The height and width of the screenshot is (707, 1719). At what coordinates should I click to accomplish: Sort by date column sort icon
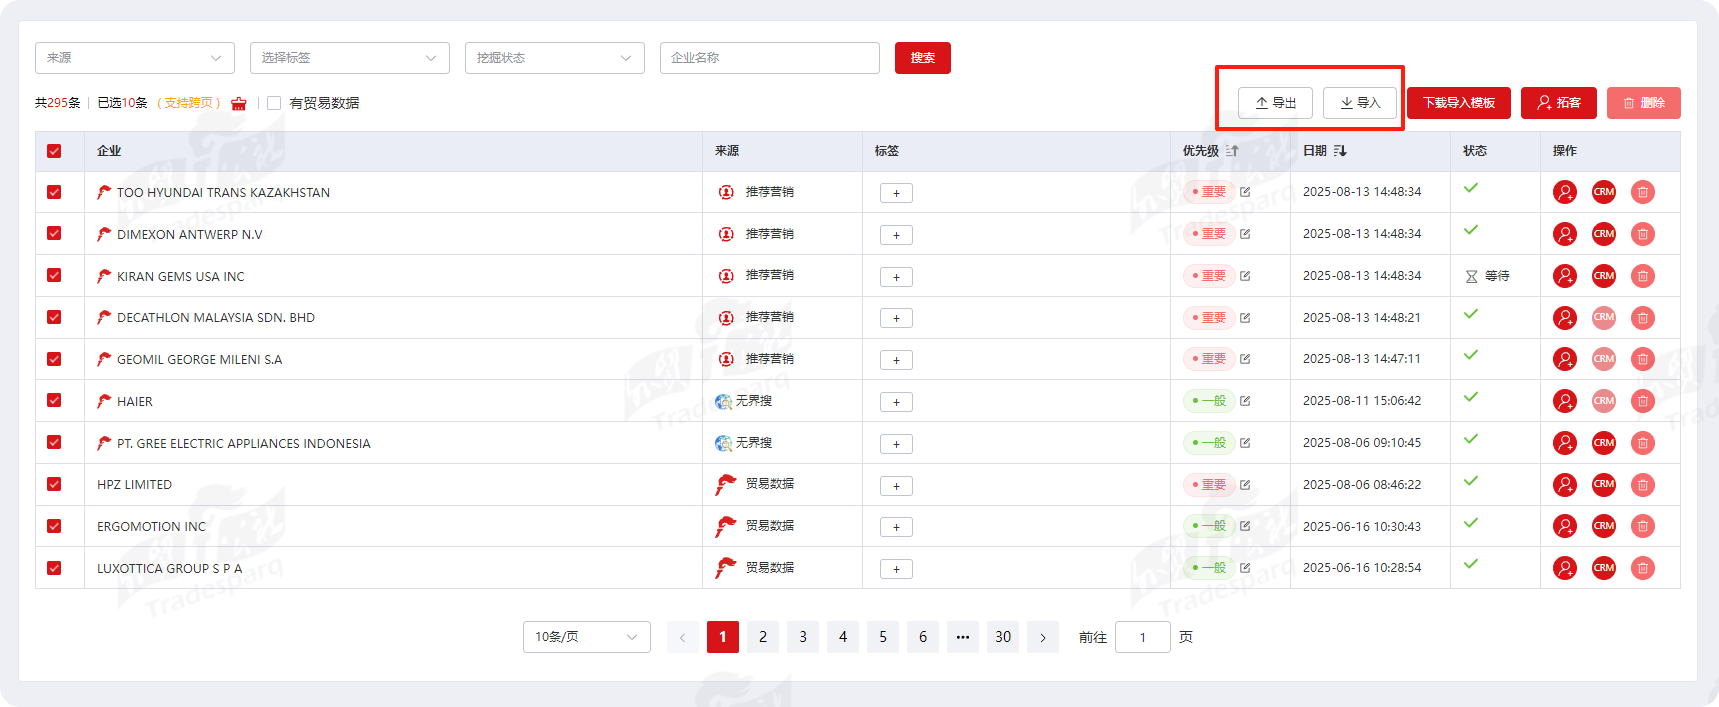coord(1340,151)
